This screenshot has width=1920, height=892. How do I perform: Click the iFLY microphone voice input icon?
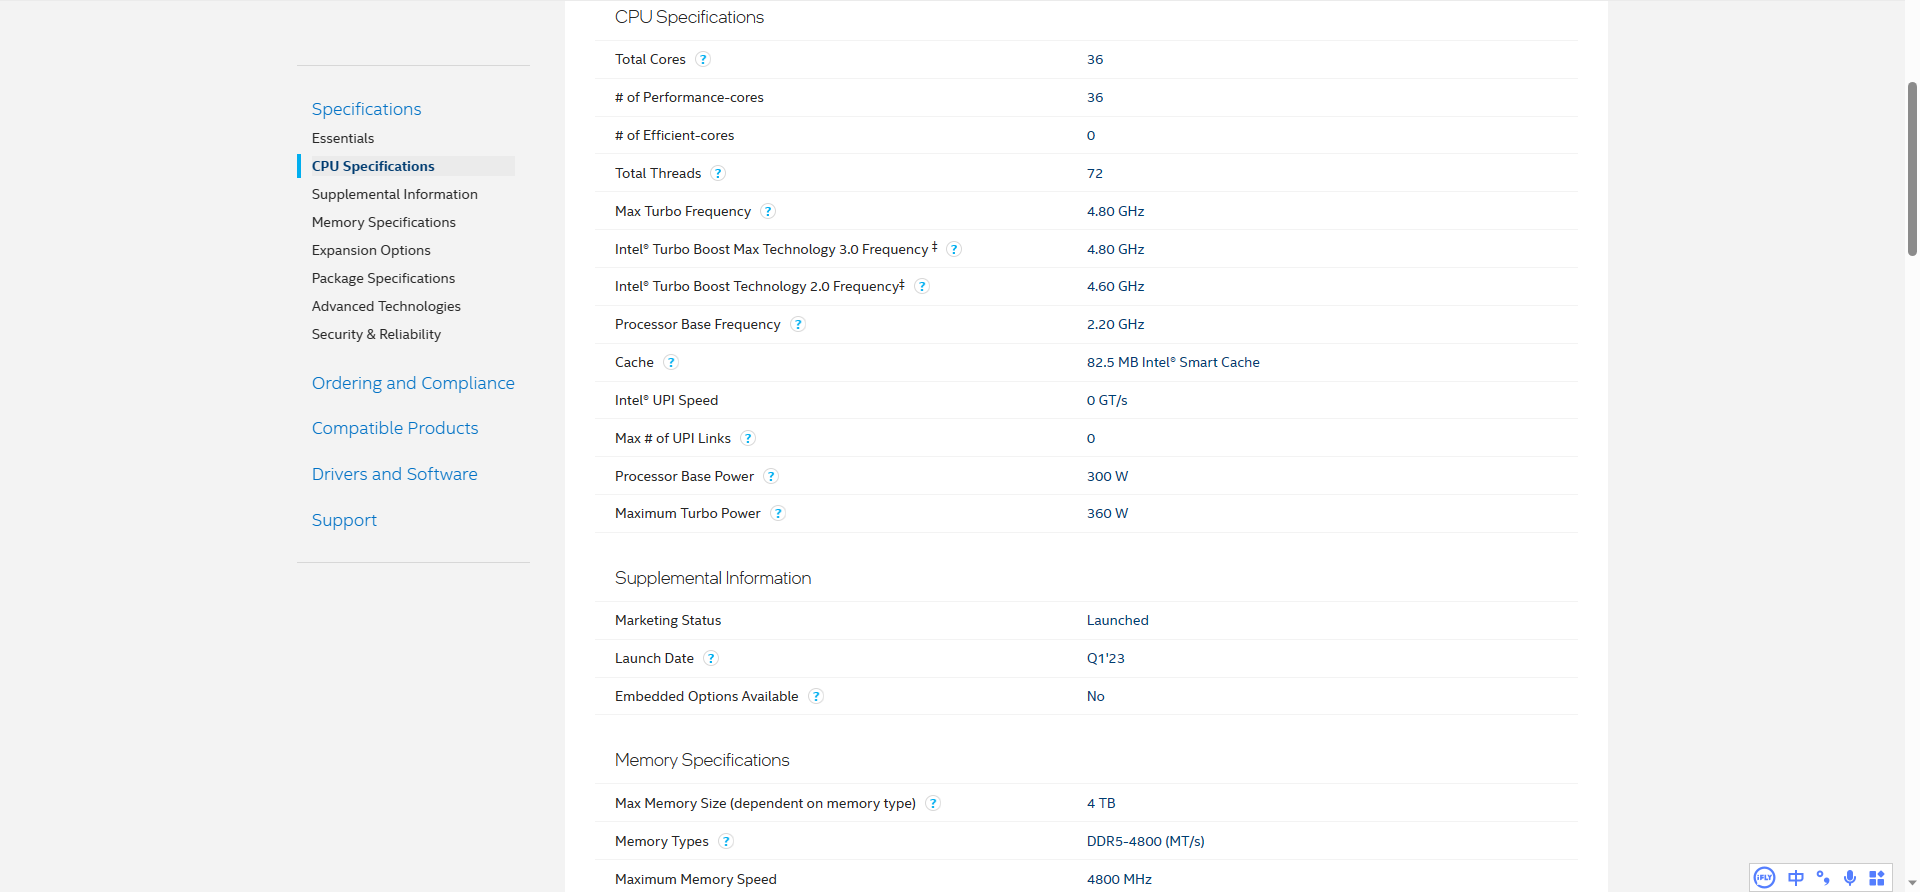click(1850, 878)
